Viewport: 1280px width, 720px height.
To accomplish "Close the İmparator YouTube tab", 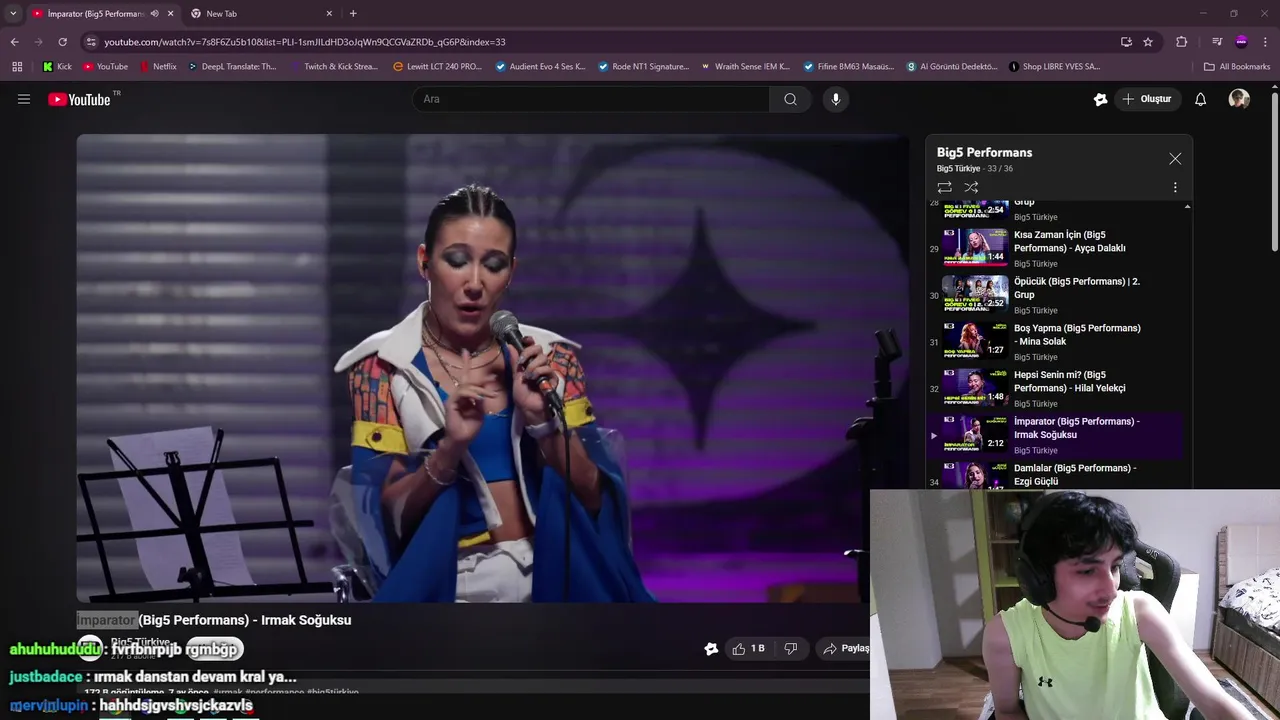I will point(170,14).
